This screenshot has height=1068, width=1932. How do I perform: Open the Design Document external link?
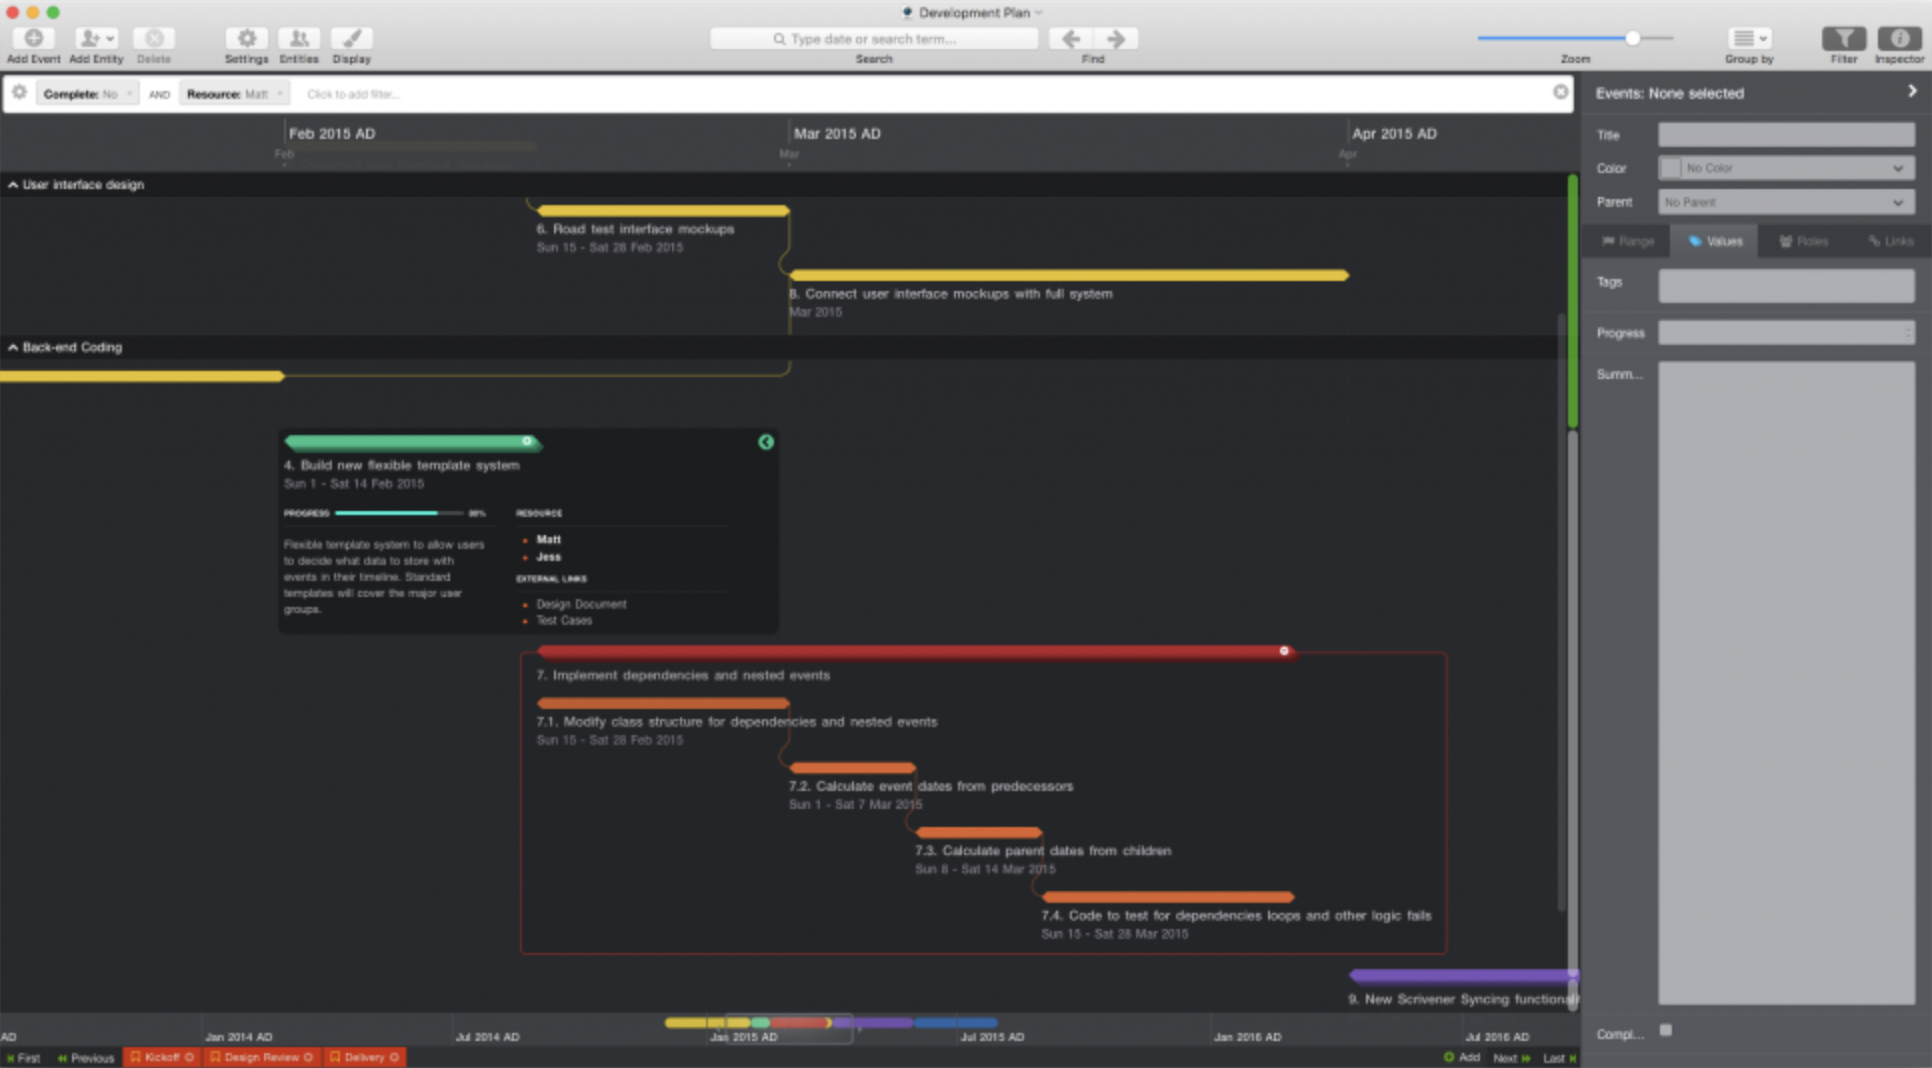point(581,604)
